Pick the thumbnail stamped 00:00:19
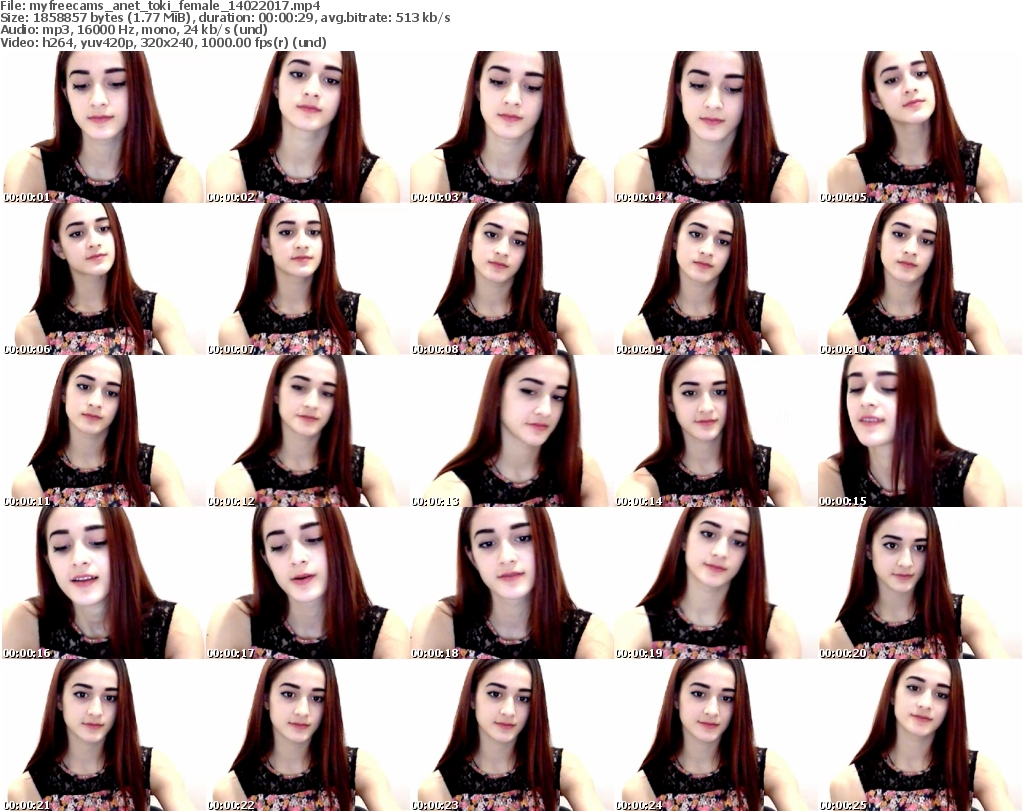Screen dimensions: 1024x811 (715, 583)
